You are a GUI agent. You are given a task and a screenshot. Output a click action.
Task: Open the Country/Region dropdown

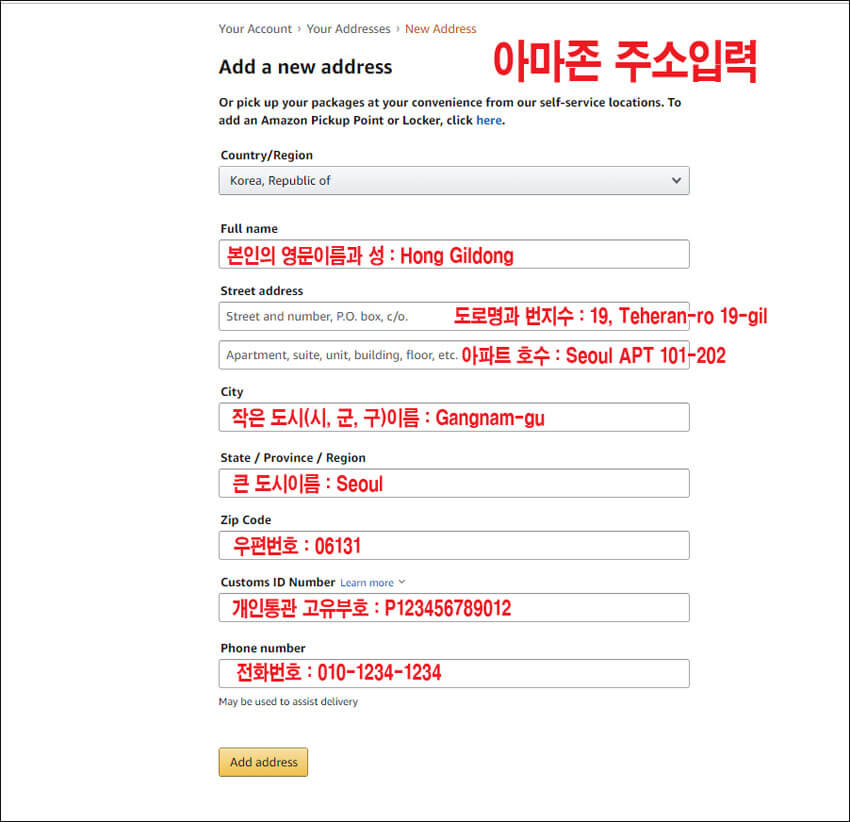[454, 181]
